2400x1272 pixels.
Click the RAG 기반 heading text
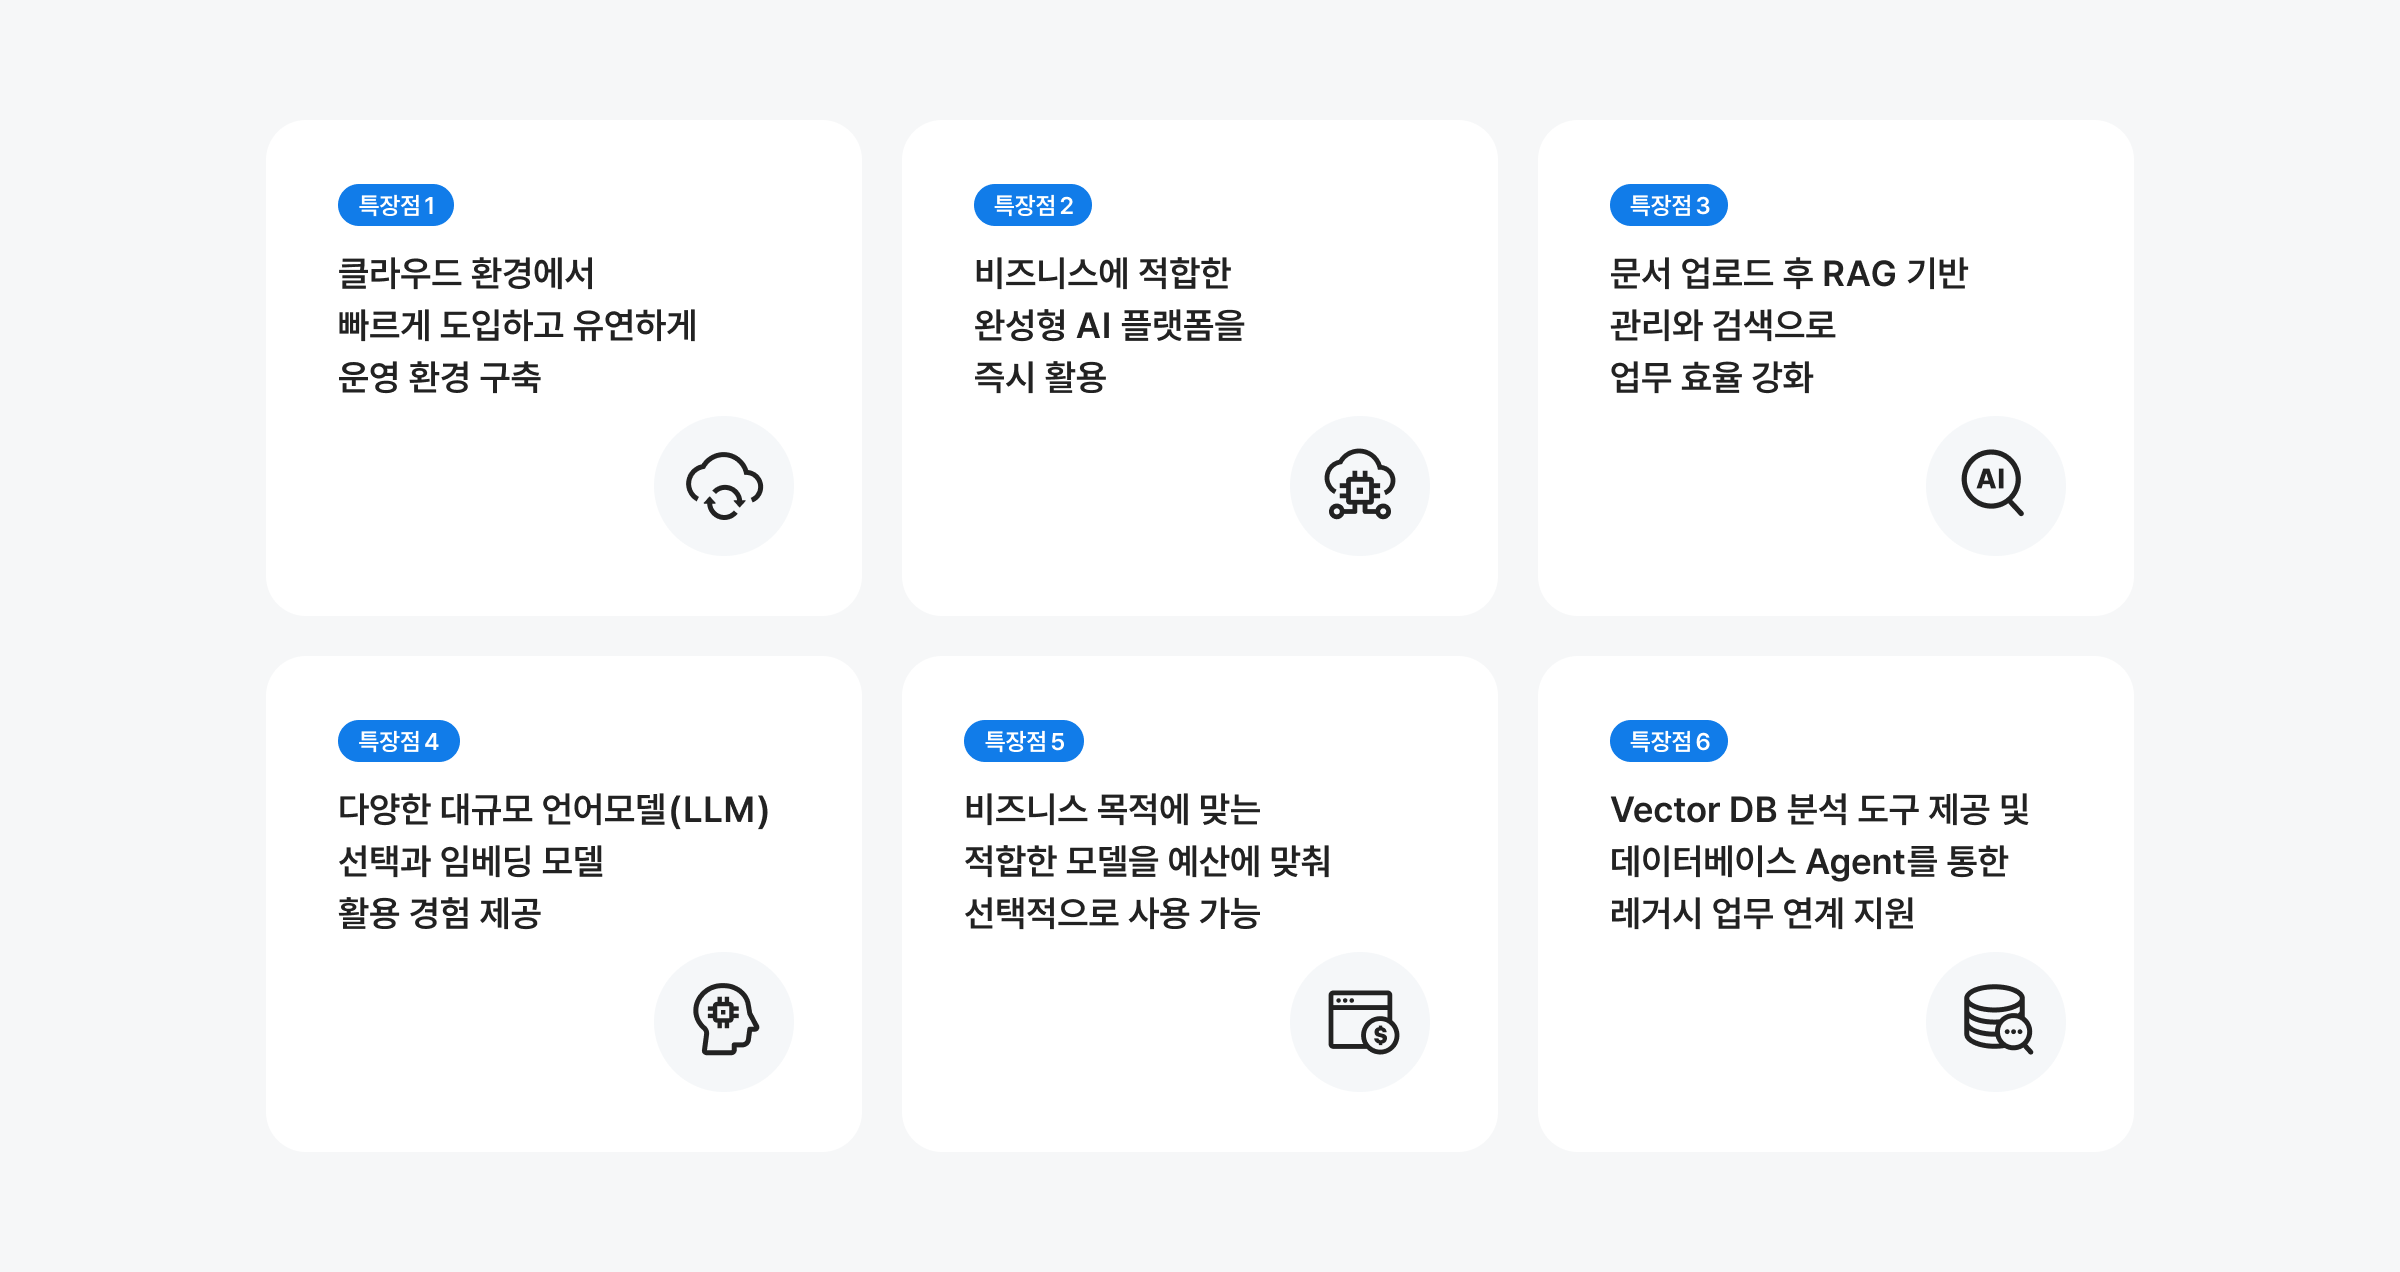click(x=1894, y=273)
